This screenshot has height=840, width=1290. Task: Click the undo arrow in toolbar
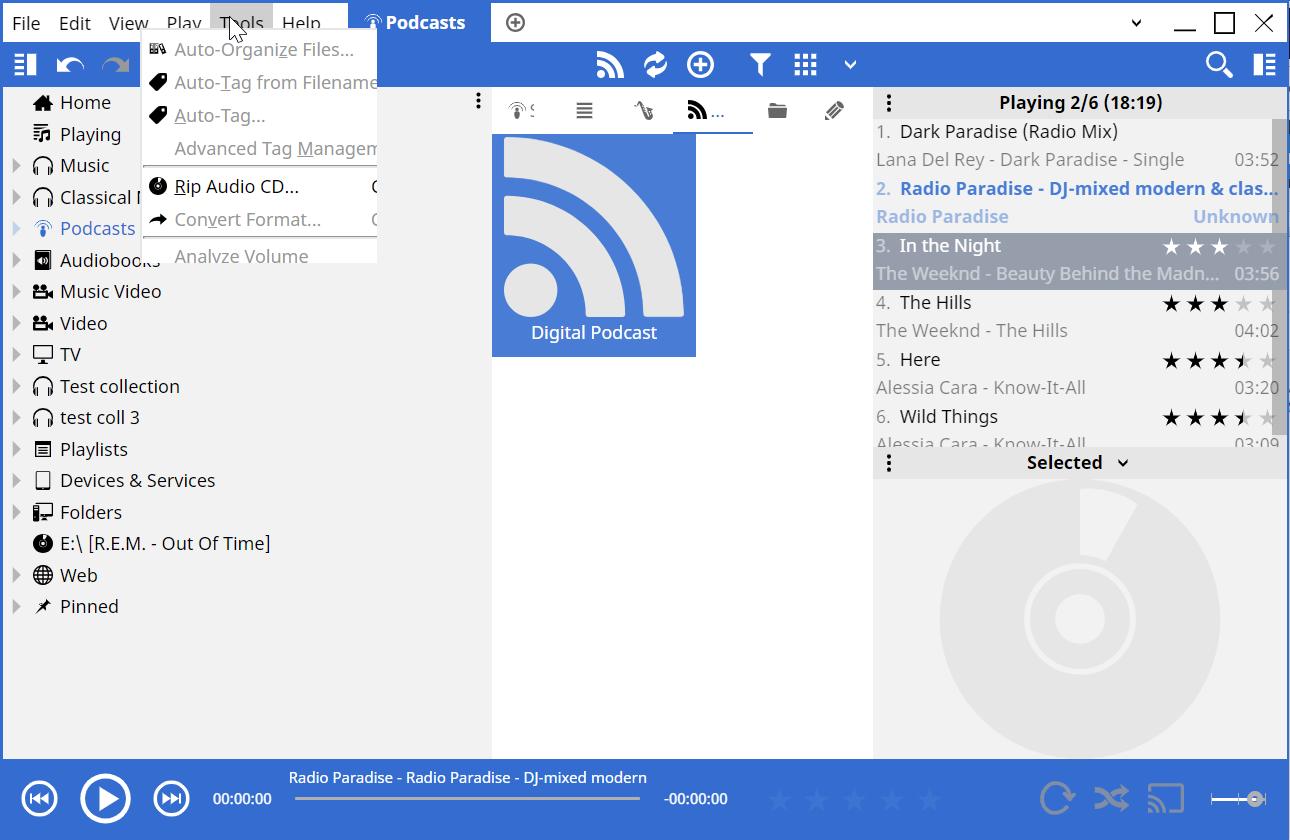[x=70, y=65]
